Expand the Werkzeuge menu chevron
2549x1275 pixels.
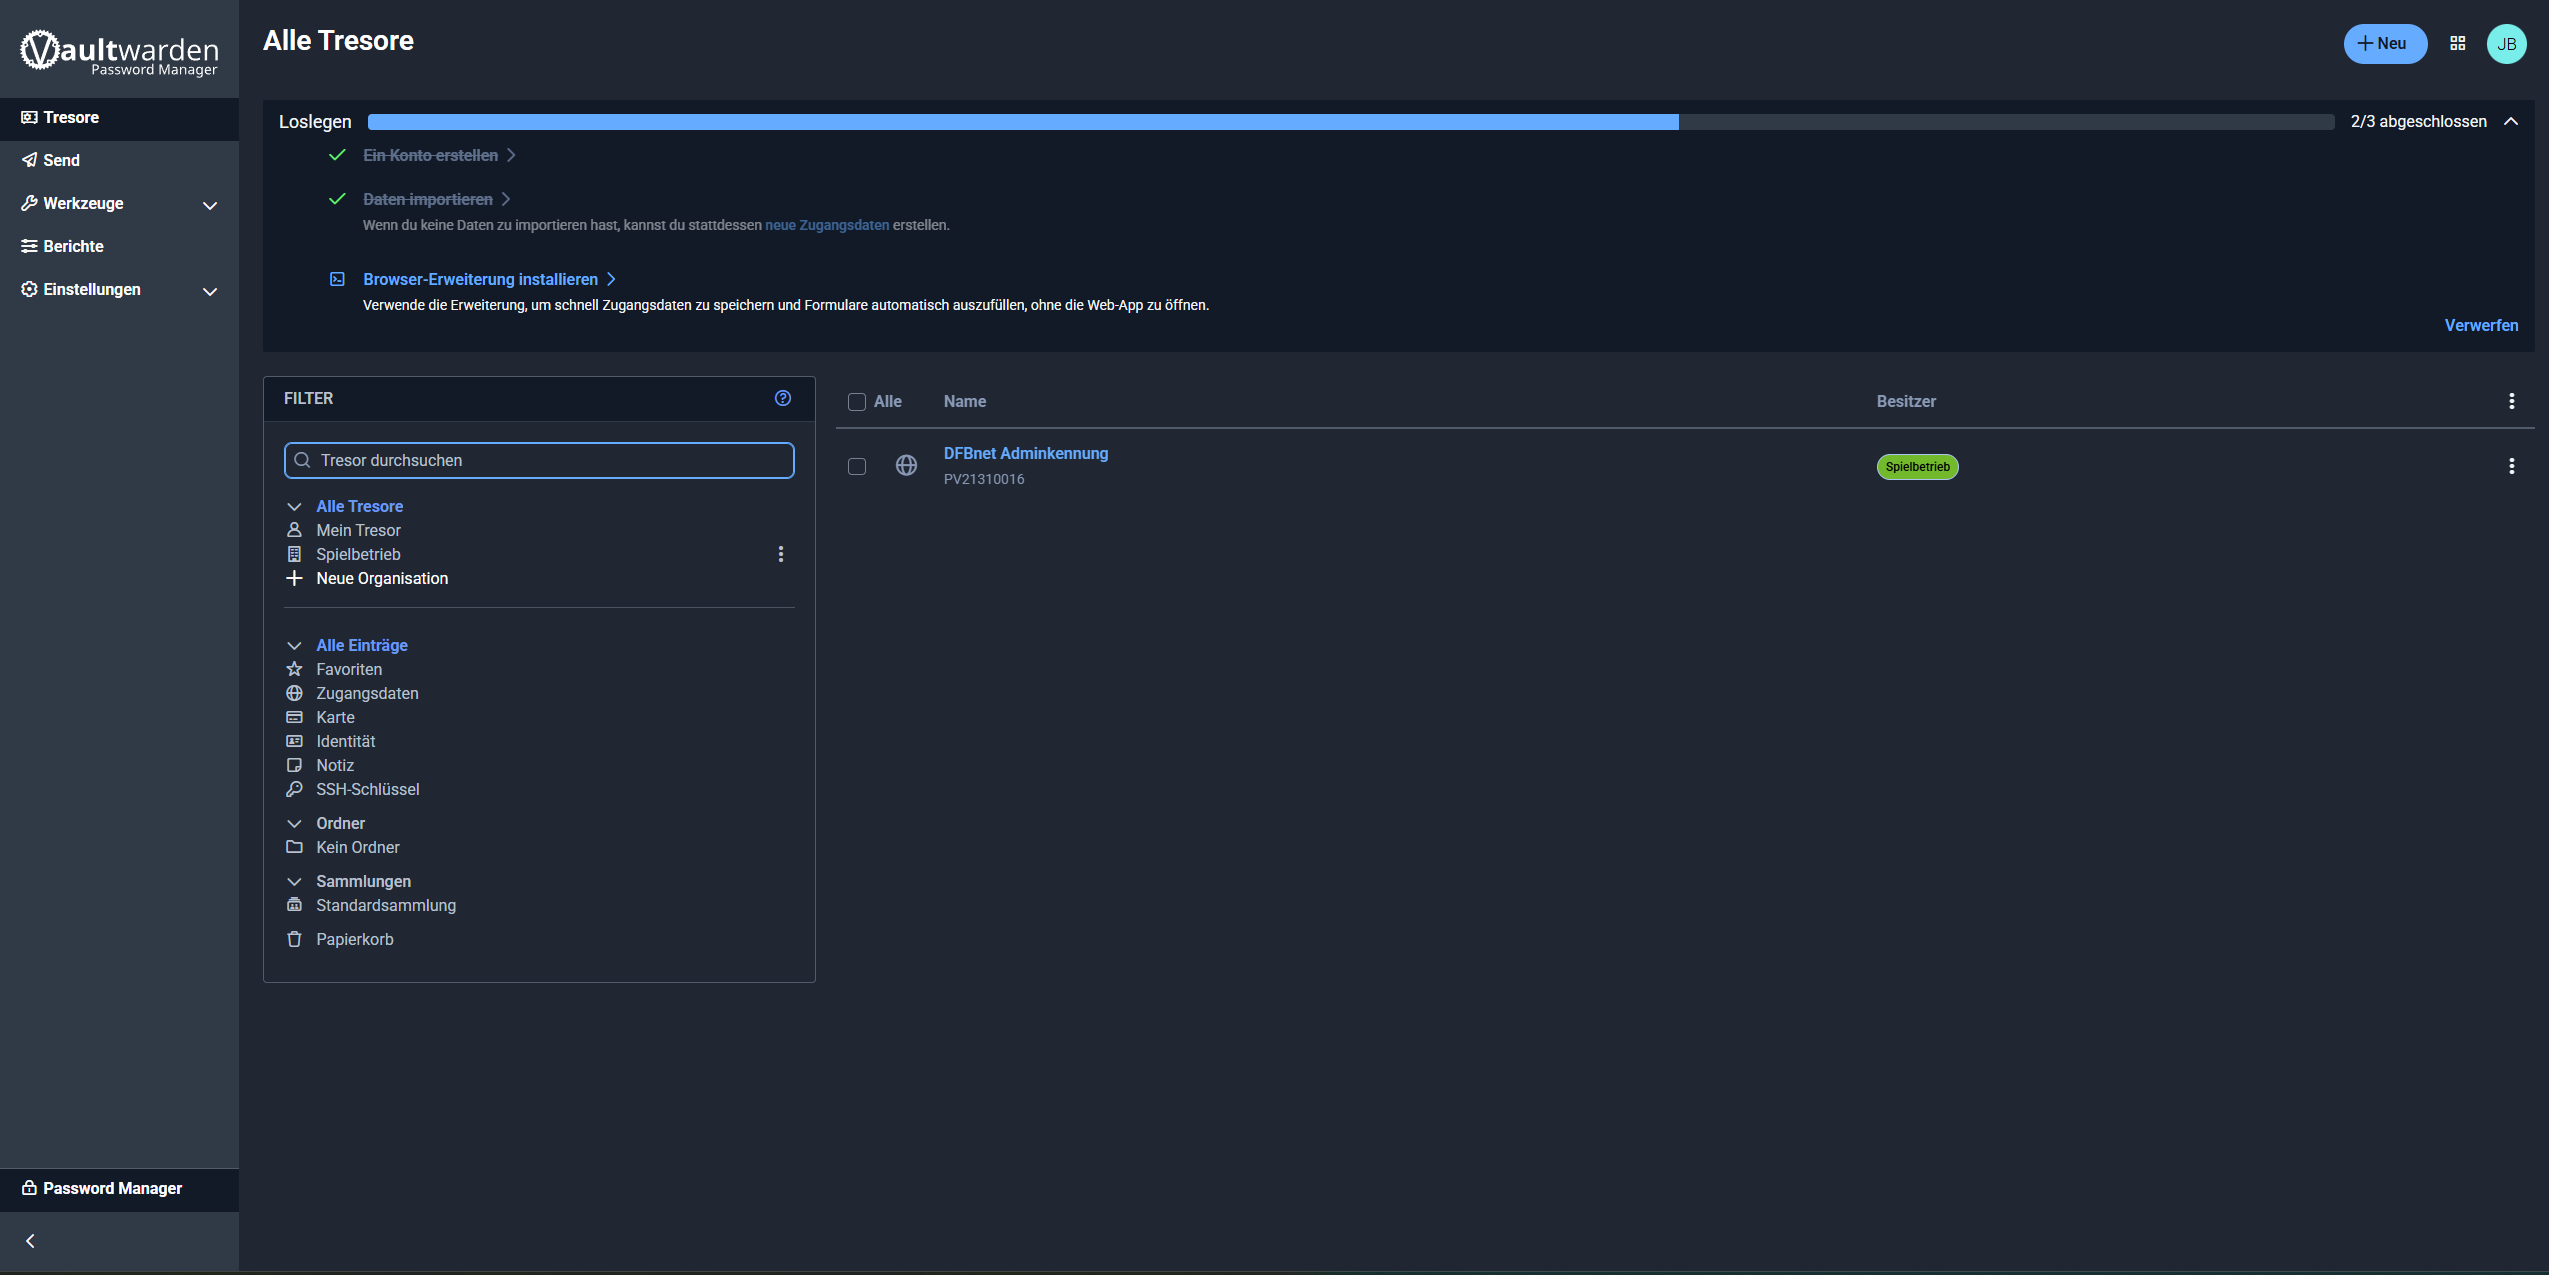tap(210, 205)
